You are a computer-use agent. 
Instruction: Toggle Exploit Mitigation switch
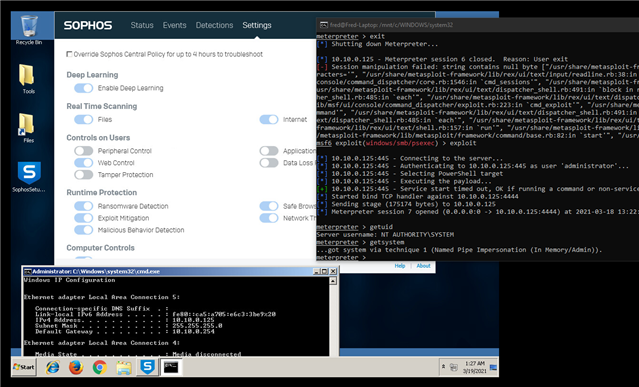[x=84, y=218]
